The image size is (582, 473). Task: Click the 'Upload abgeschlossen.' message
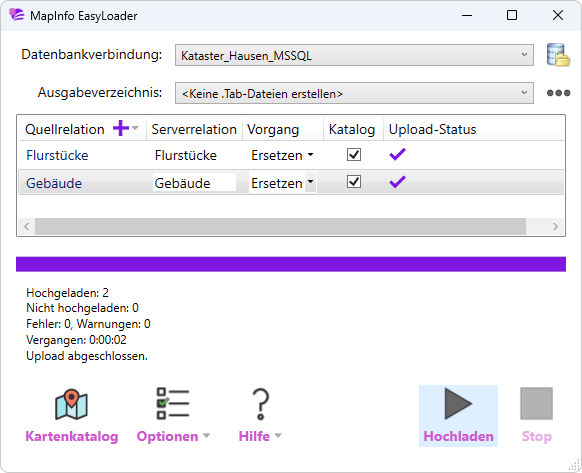click(87, 356)
